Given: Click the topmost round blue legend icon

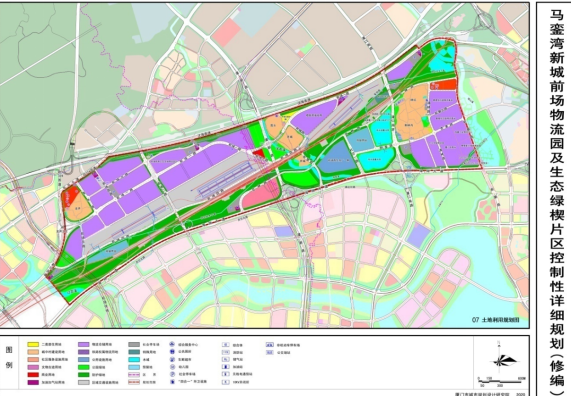Looking at the screenshot, I should click(172, 344).
